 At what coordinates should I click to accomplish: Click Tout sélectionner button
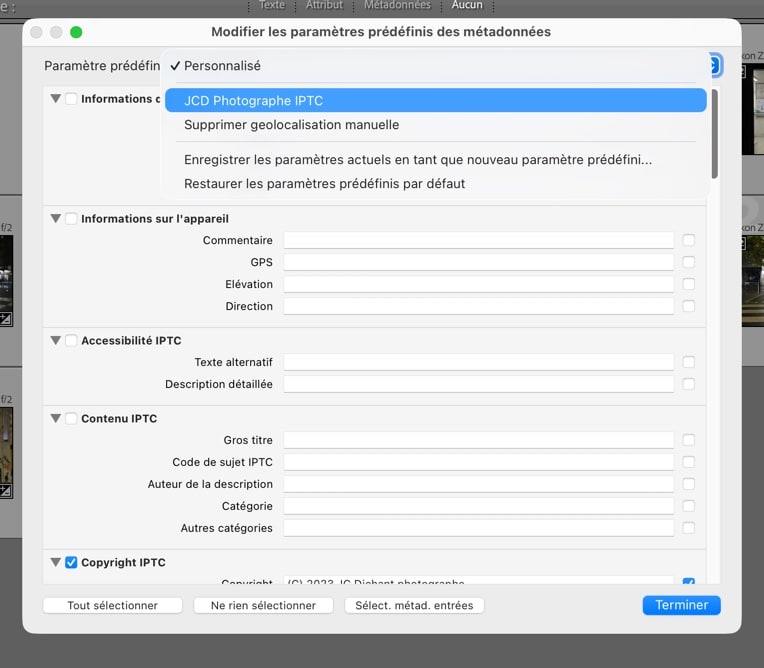[x=113, y=606]
